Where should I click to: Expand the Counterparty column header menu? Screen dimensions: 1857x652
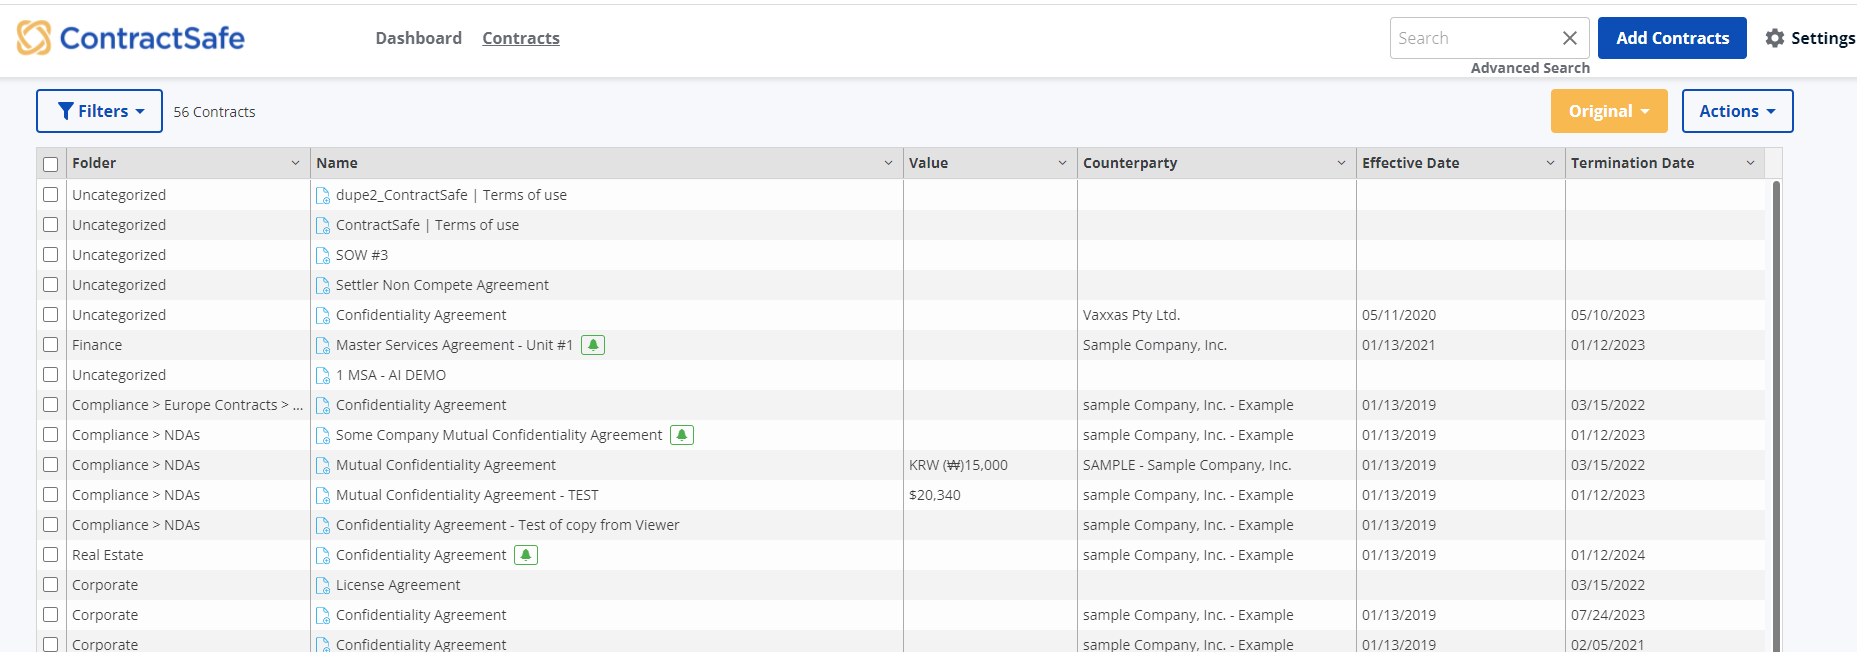click(1341, 163)
